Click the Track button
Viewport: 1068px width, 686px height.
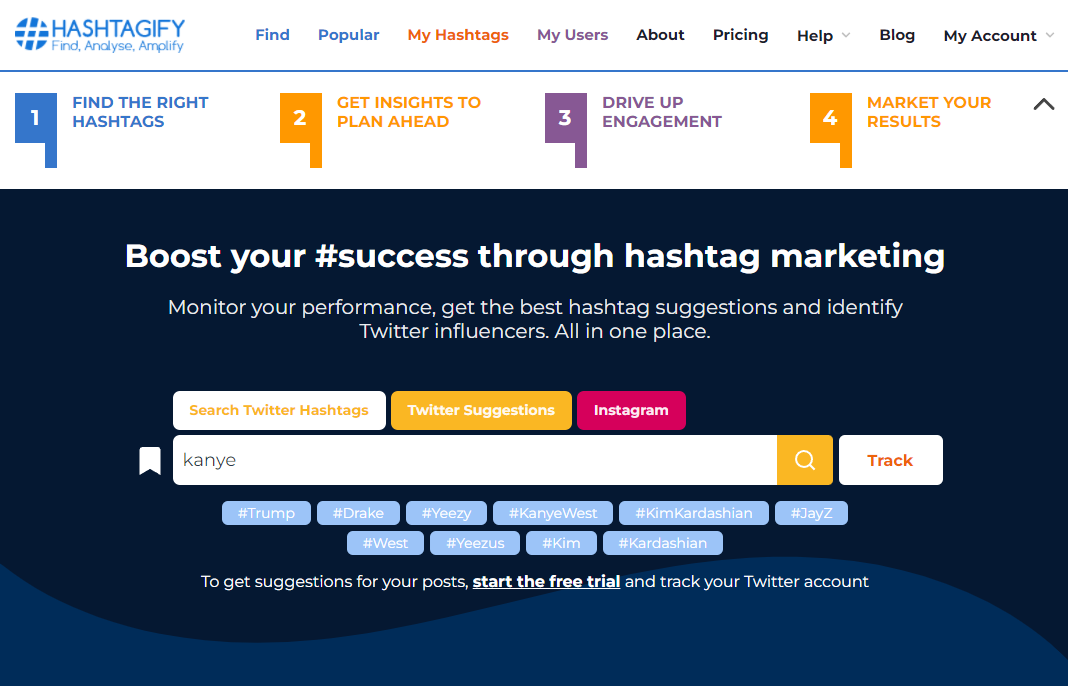tap(890, 460)
